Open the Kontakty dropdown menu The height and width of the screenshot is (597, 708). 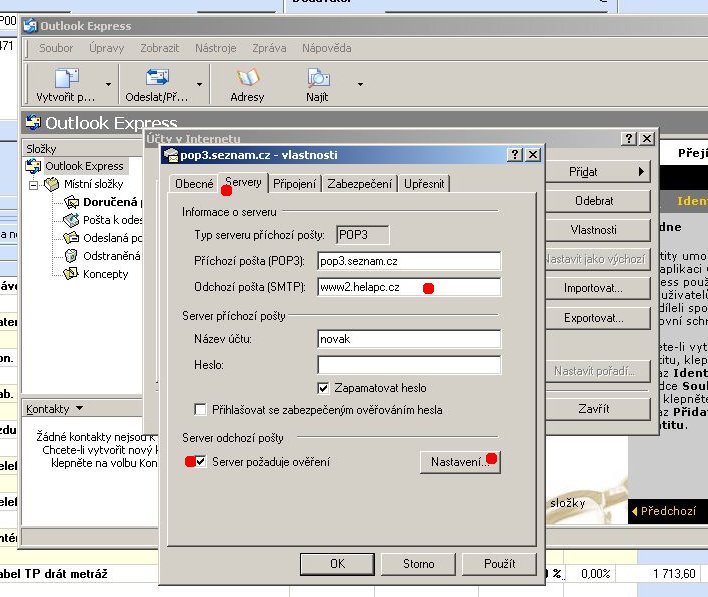(54, 409)
